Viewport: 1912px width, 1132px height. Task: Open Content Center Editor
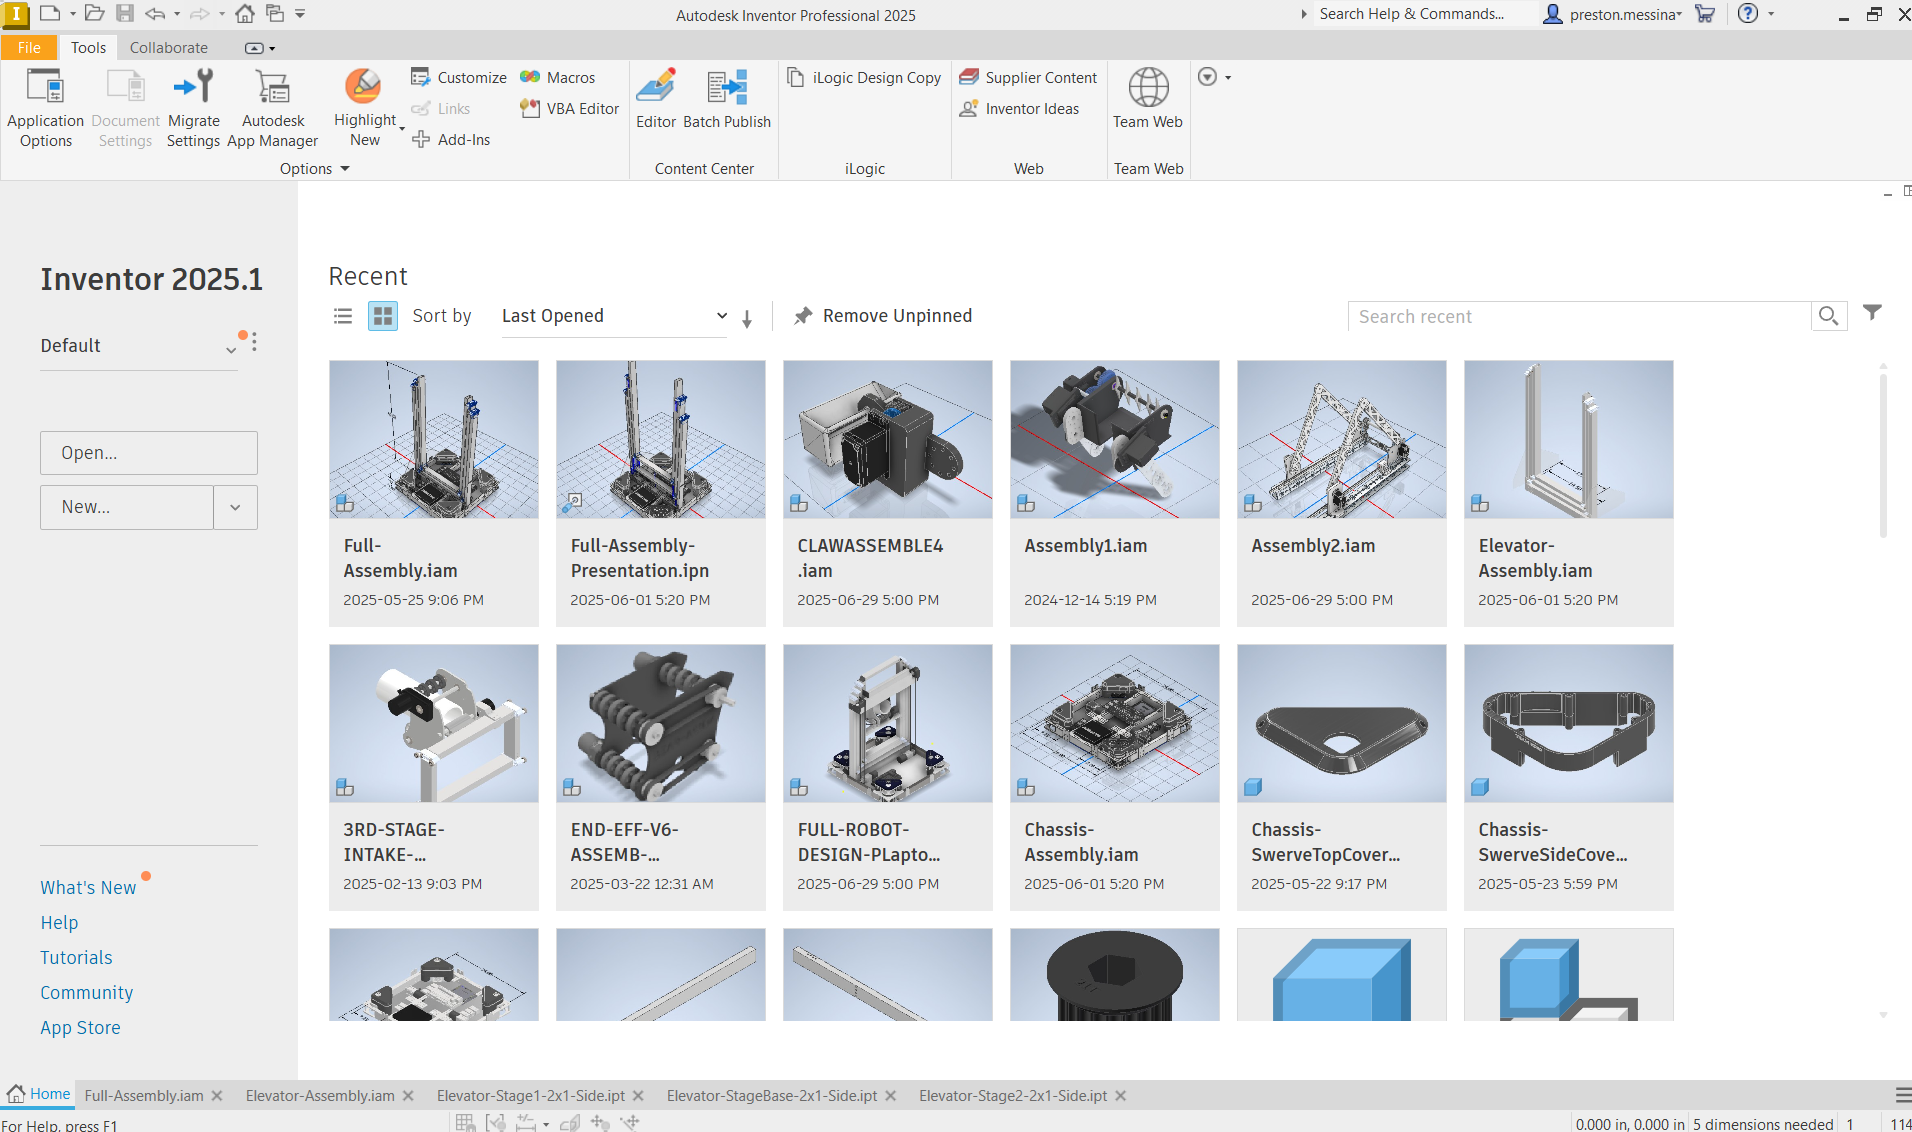tap(656, 100)
